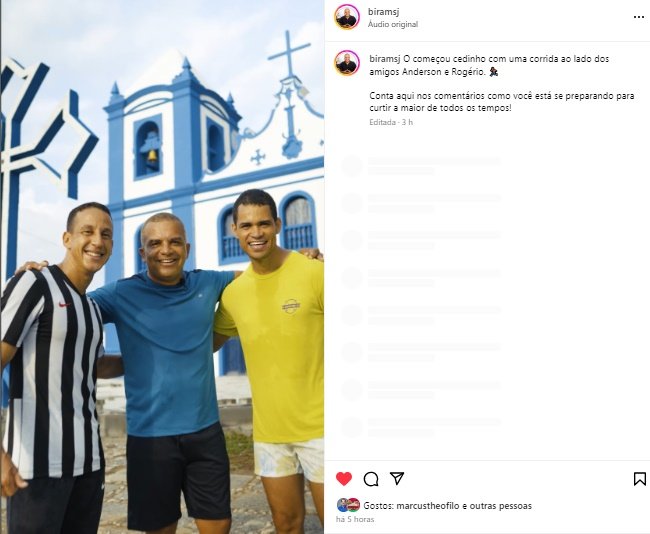
Task: Open biramsj username in the caption
Action: click(x=385, y=59)
